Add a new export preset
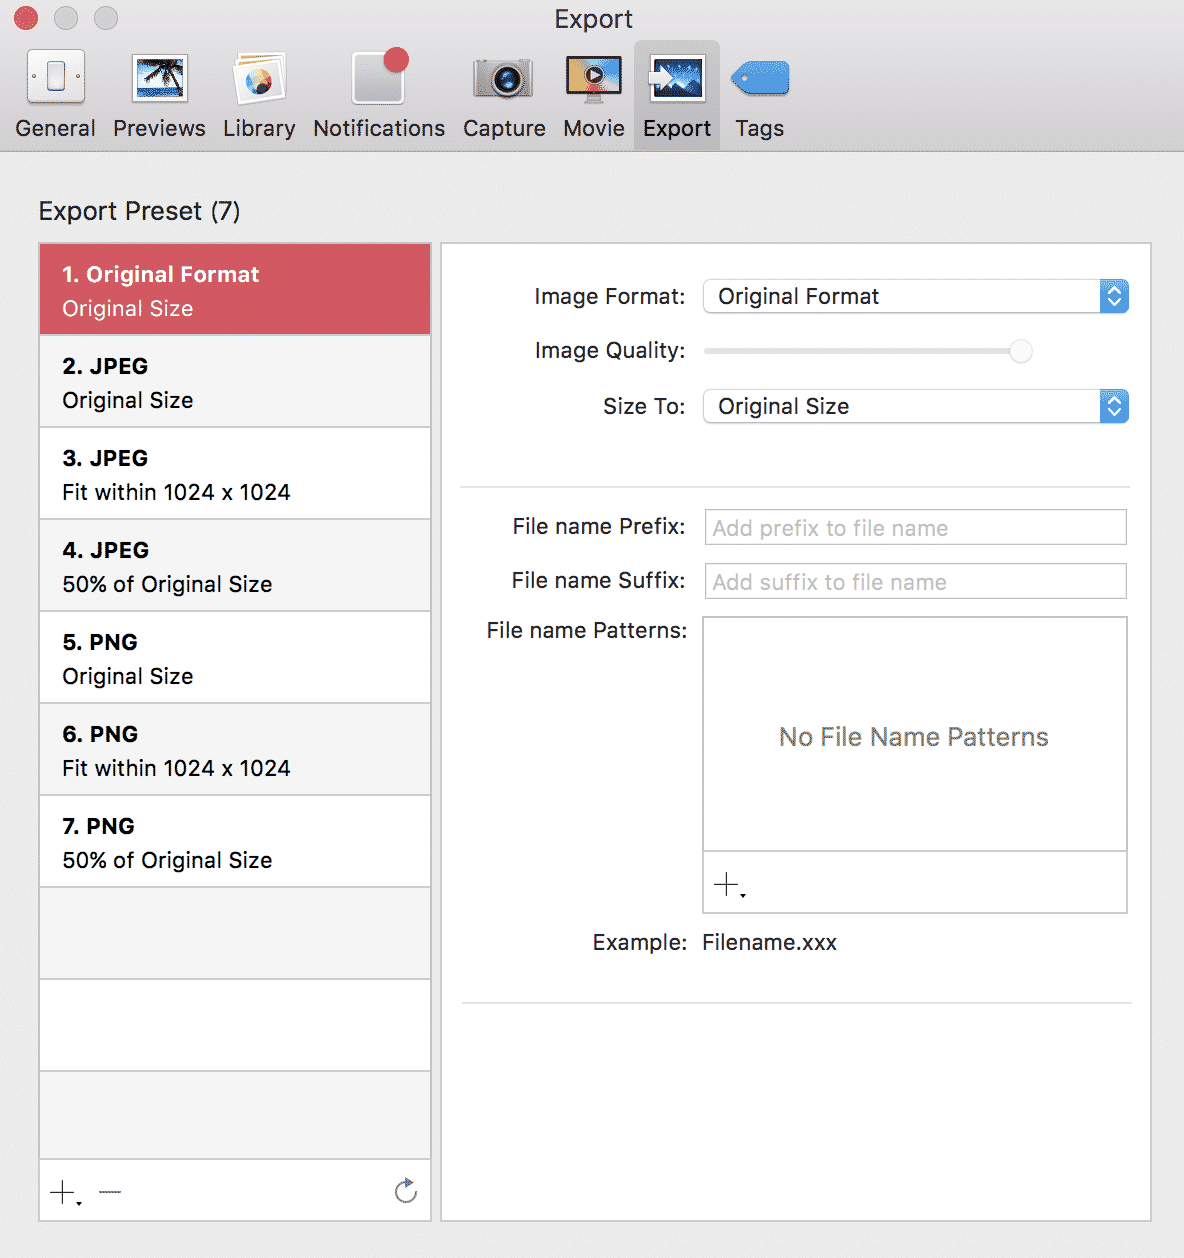The image size is (1184, 1258). tap(65, 1192)
